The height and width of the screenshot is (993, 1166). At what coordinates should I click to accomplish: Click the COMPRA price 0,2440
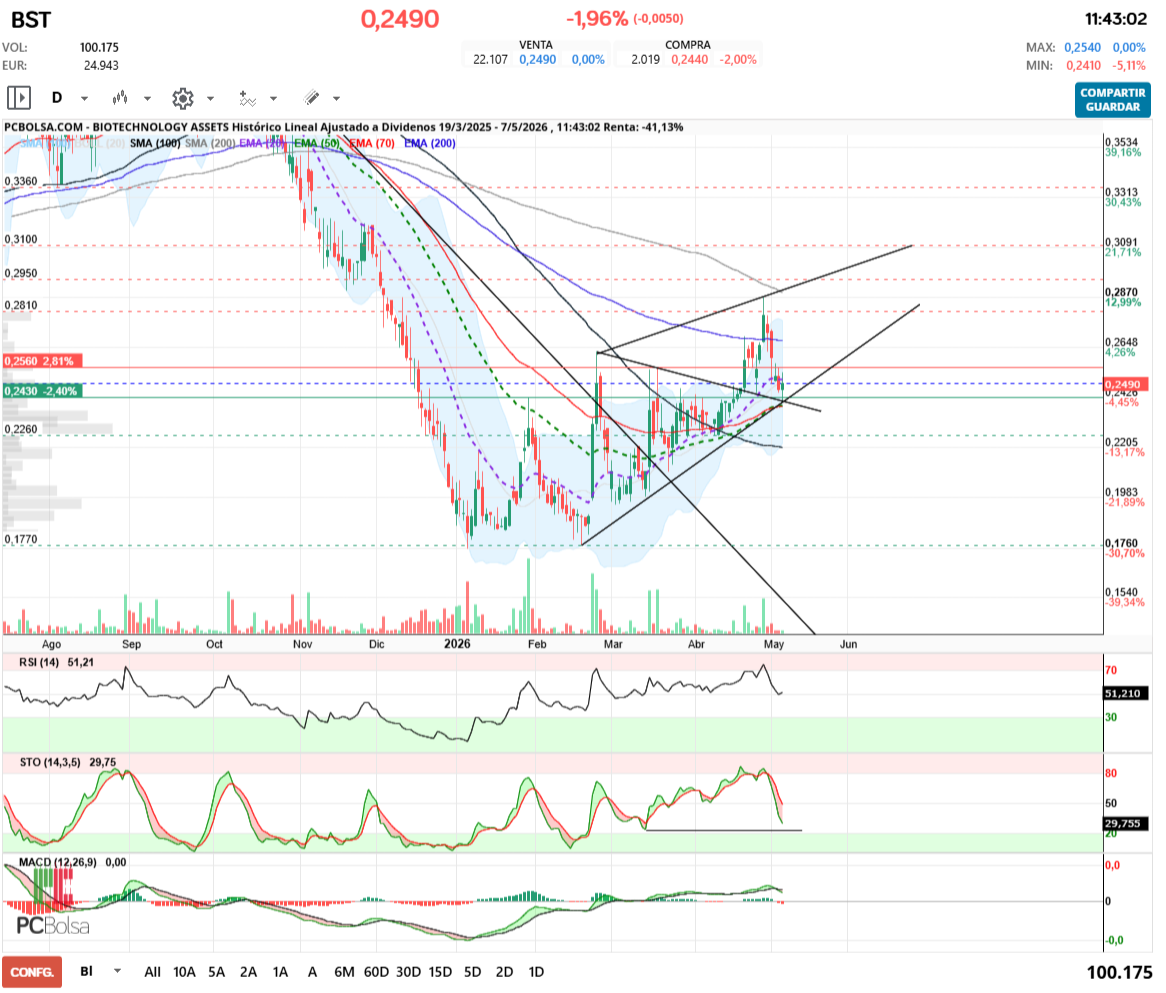pos(689,60)
